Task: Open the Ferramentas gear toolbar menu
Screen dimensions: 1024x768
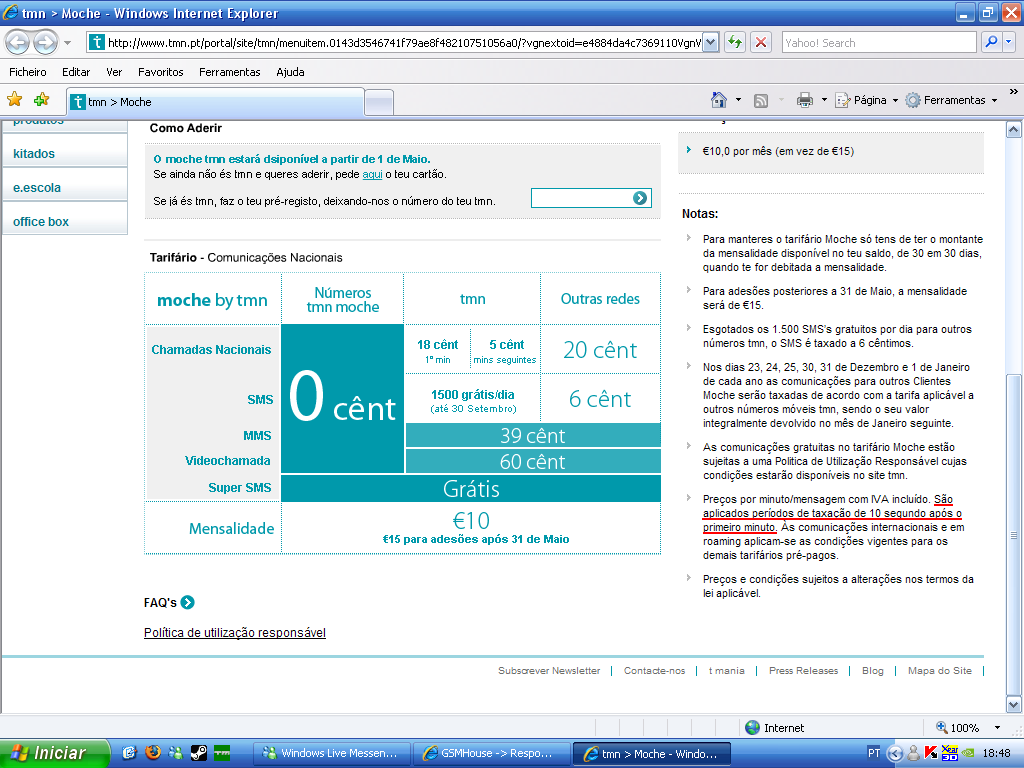Action: point(951,100)
